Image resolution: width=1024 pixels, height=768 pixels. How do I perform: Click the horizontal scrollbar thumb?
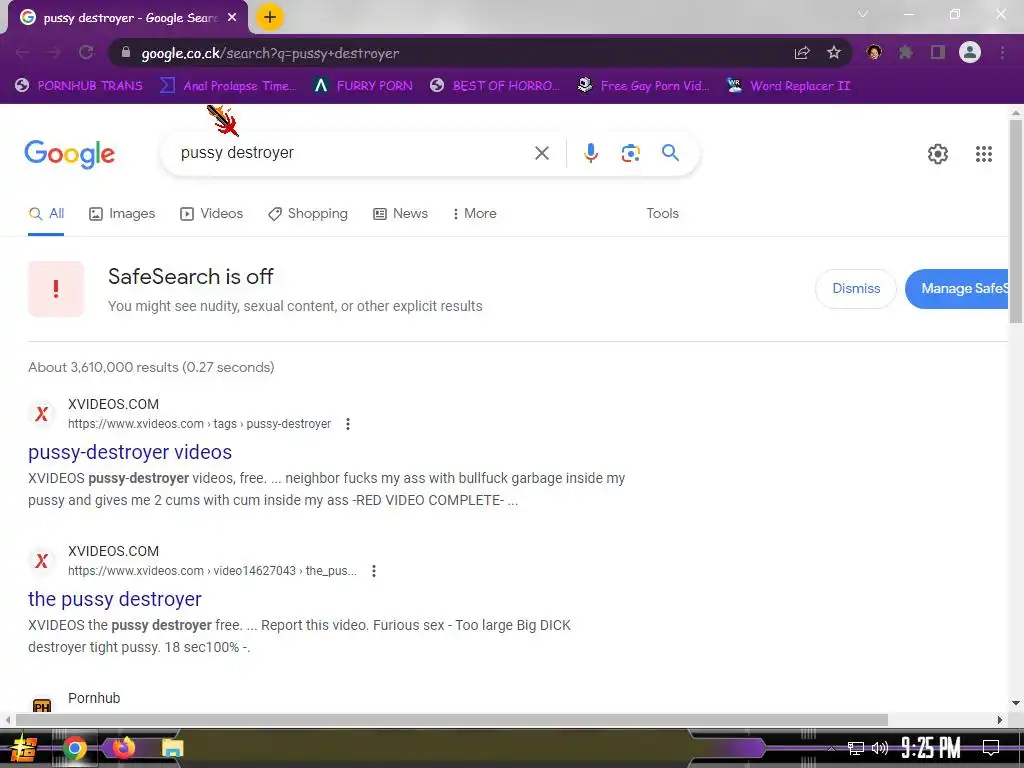(451, 720)
